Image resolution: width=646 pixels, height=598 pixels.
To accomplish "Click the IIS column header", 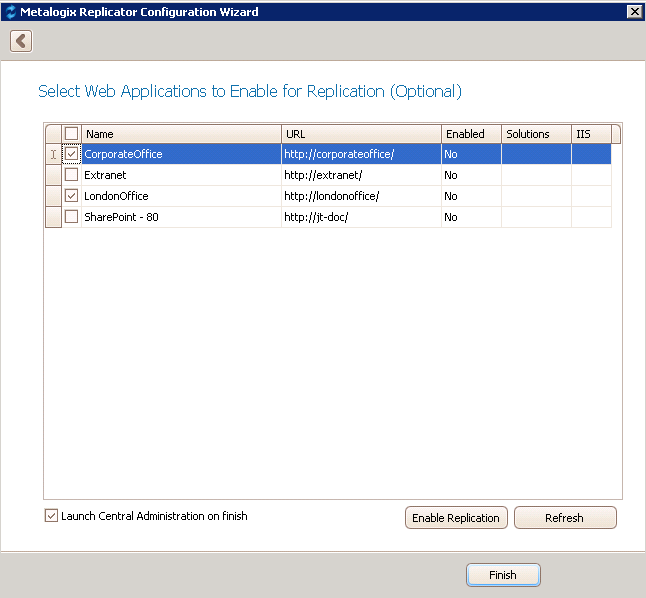I will [x=592, y=134].
